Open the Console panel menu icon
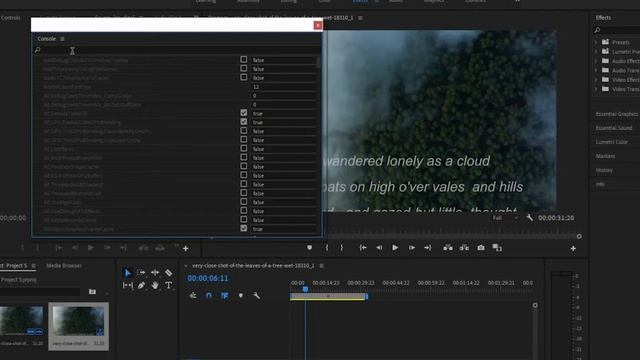This screenshot has height=360, width=640. (62, 39)
